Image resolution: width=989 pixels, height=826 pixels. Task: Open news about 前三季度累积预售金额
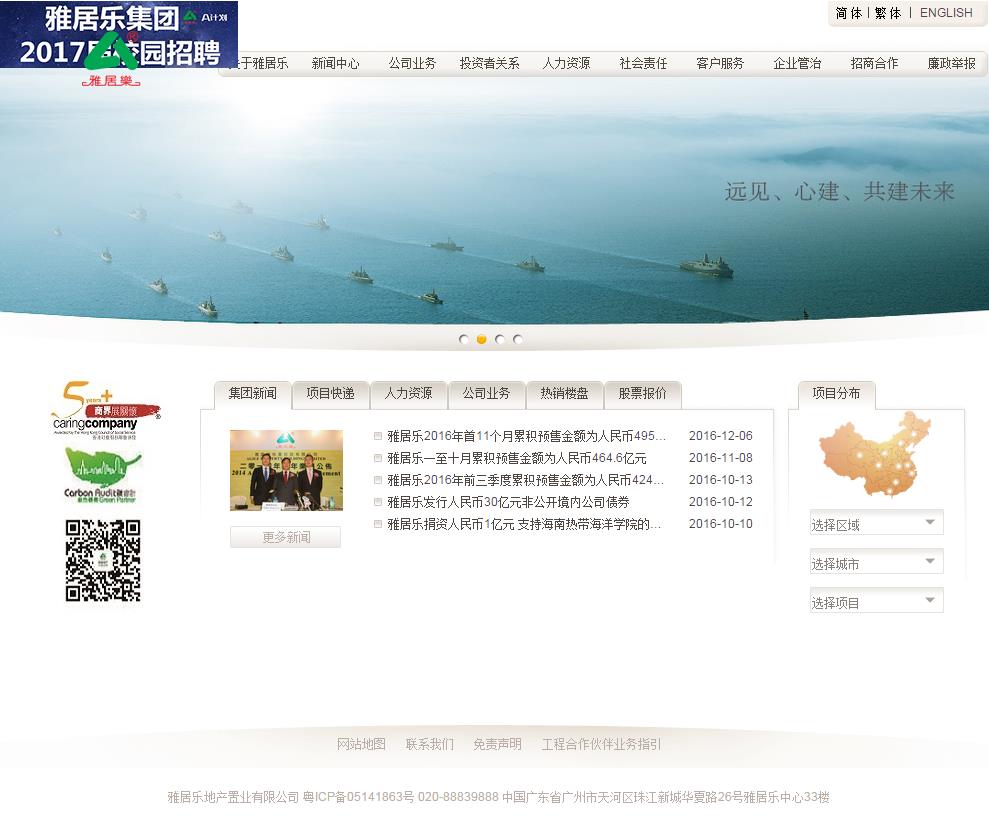[x=525, y=480]
